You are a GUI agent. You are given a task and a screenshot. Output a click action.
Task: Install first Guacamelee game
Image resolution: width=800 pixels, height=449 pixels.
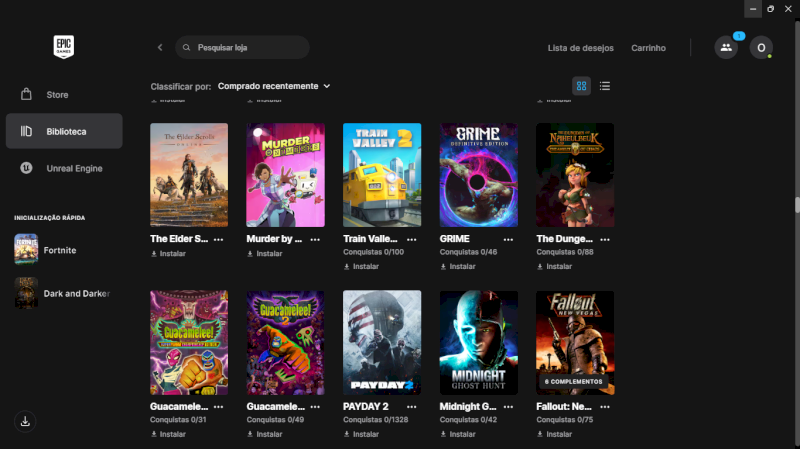point(168,434)
